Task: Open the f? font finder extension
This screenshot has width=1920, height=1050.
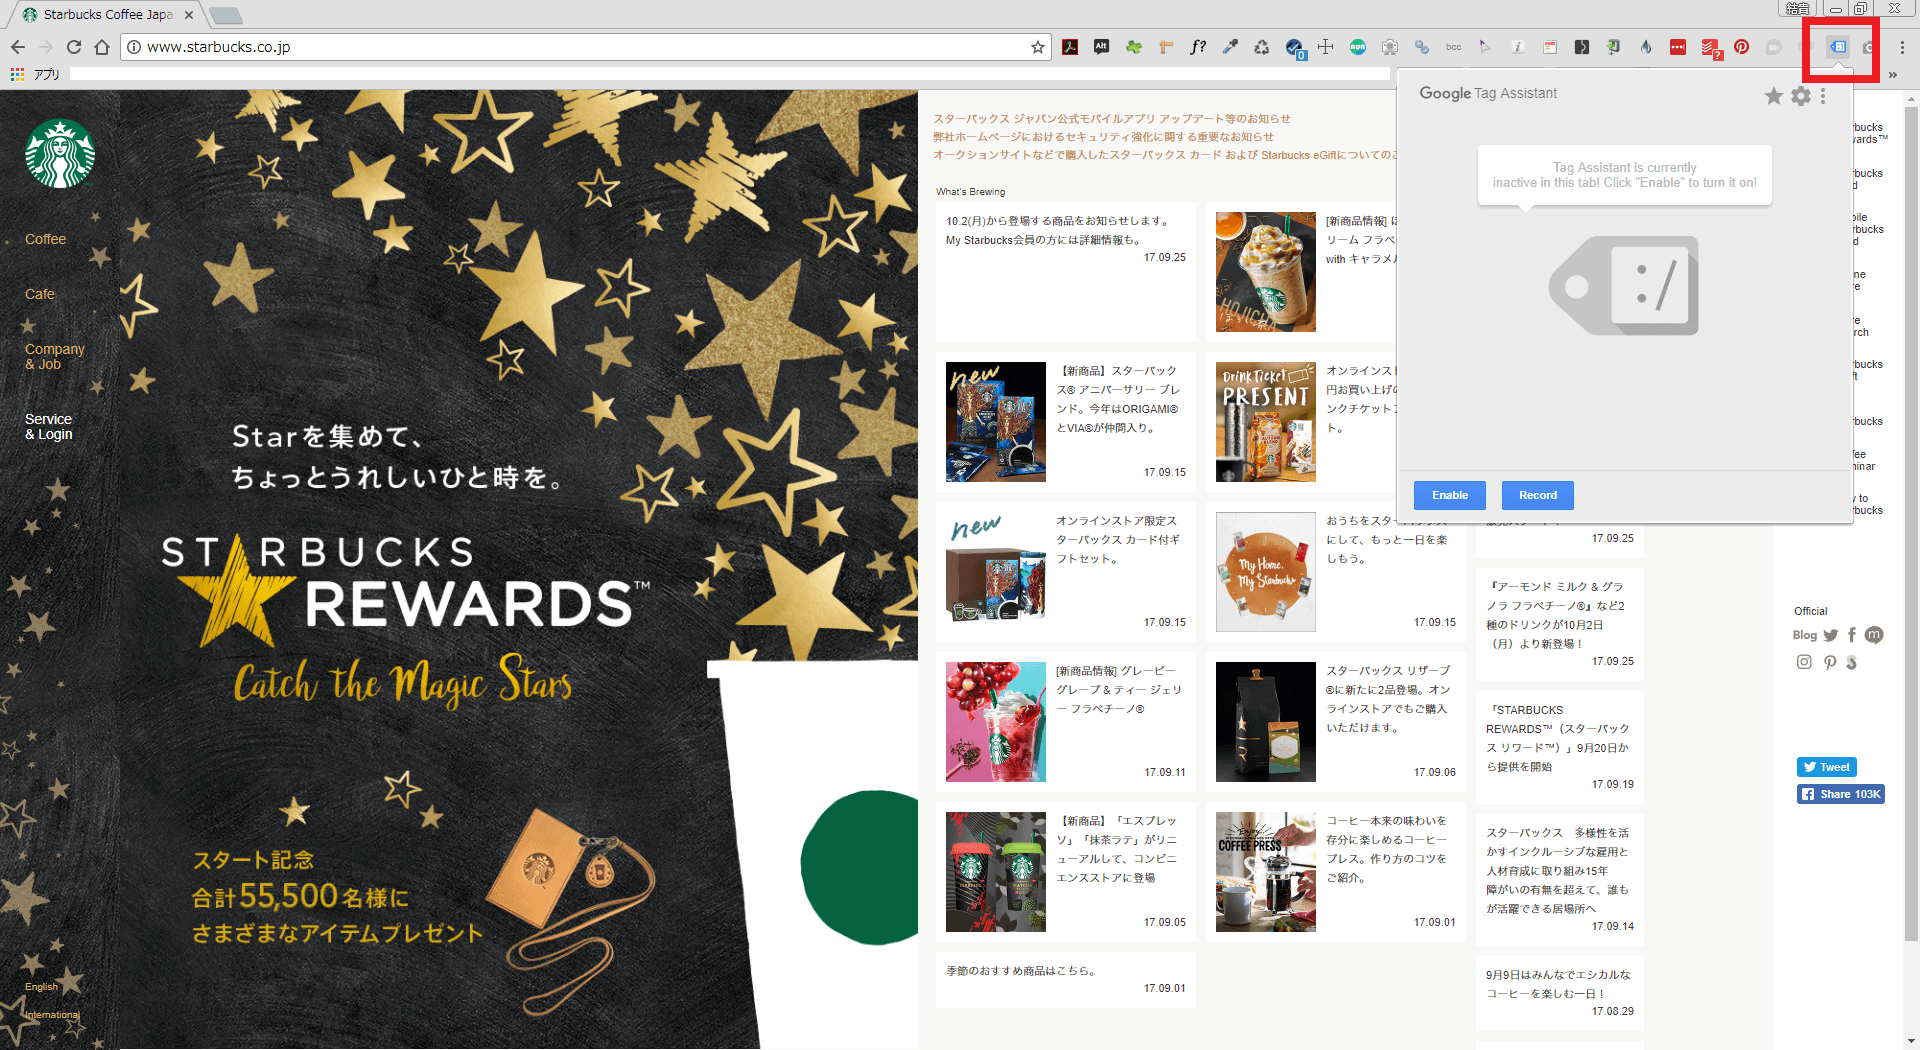Action: (x=1198, y=47)
